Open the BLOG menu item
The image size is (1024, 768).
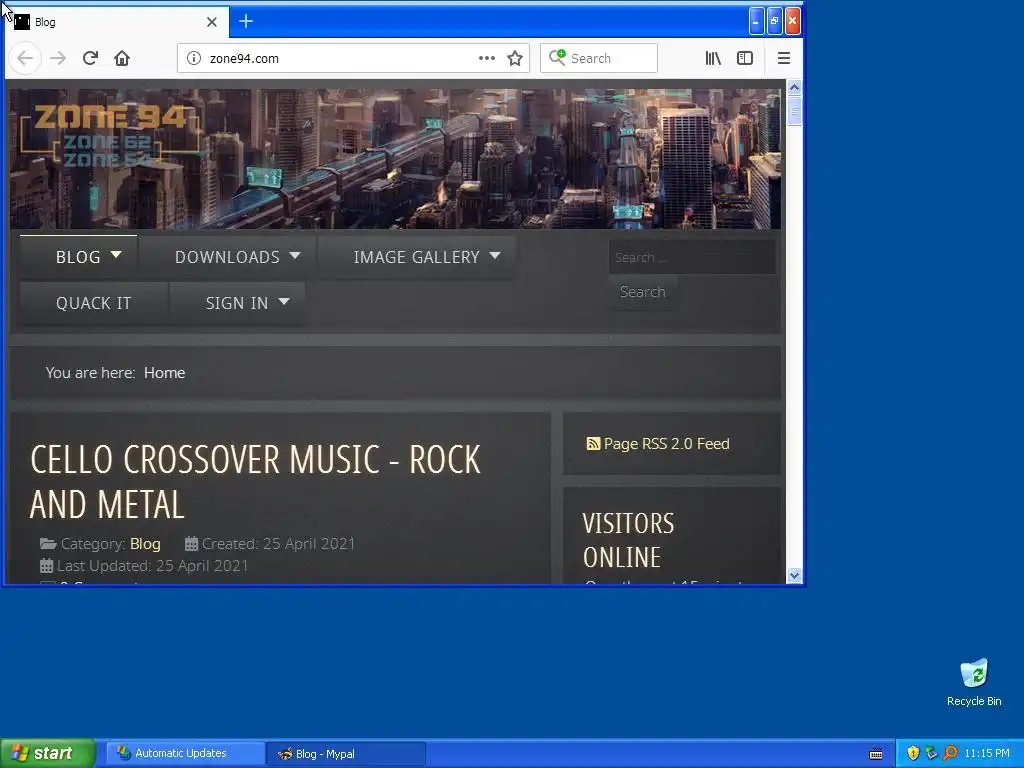tap(78, 257)
